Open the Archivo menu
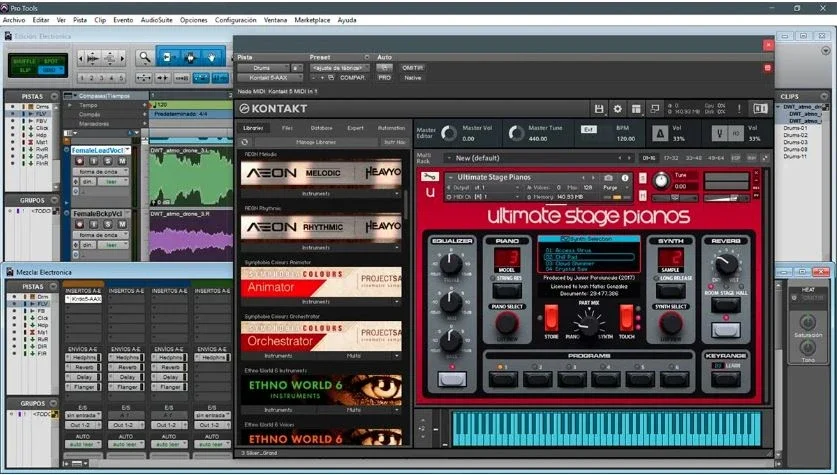The width and height of the screenshot is (837, 475). (14, 20)
